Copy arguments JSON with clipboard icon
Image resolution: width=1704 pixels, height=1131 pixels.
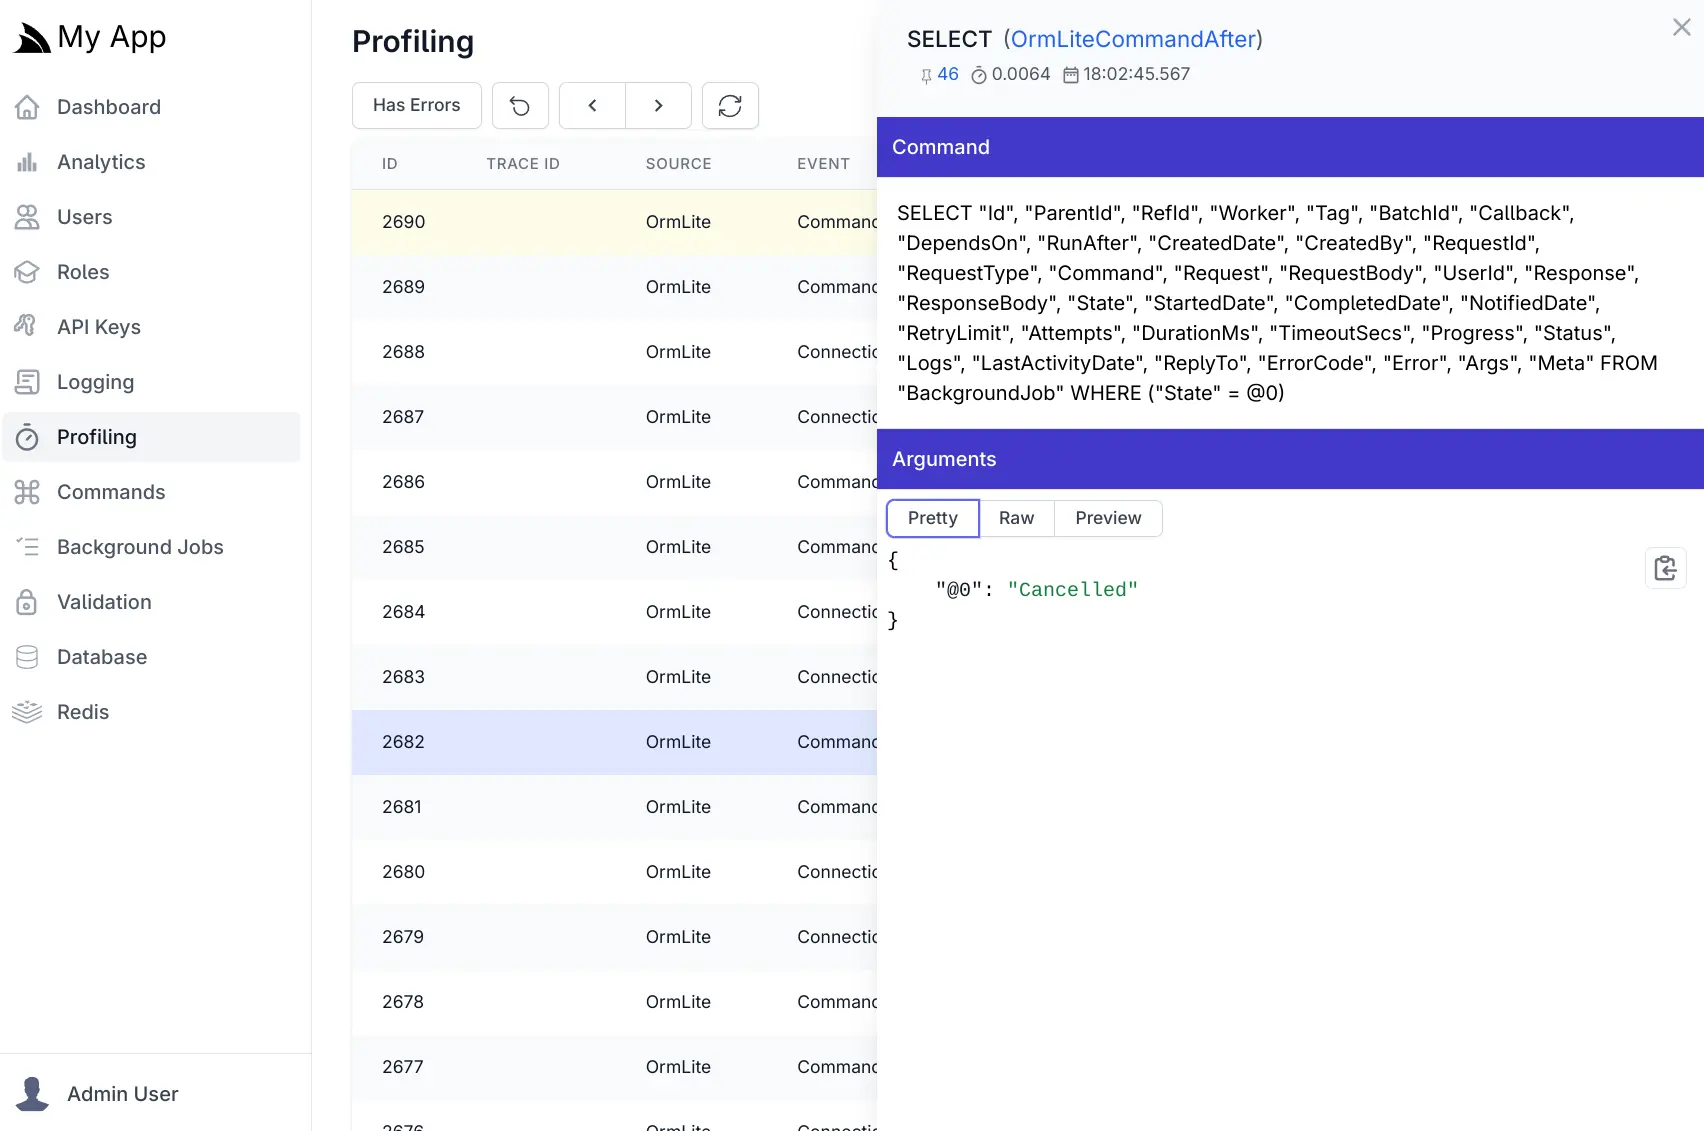[1665, 568]
